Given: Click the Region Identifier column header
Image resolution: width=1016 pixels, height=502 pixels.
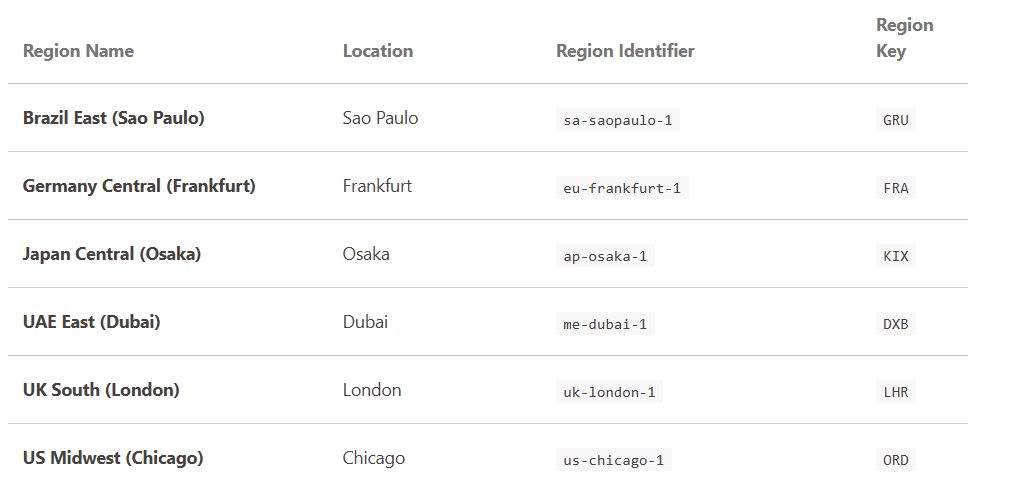Looking at the screenshot, I should click(x=625, y=51).
